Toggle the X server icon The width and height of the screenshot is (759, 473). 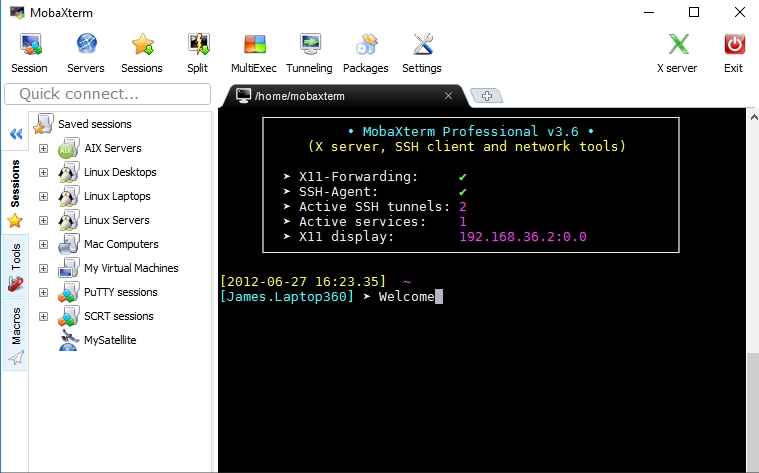pos(678,45)
